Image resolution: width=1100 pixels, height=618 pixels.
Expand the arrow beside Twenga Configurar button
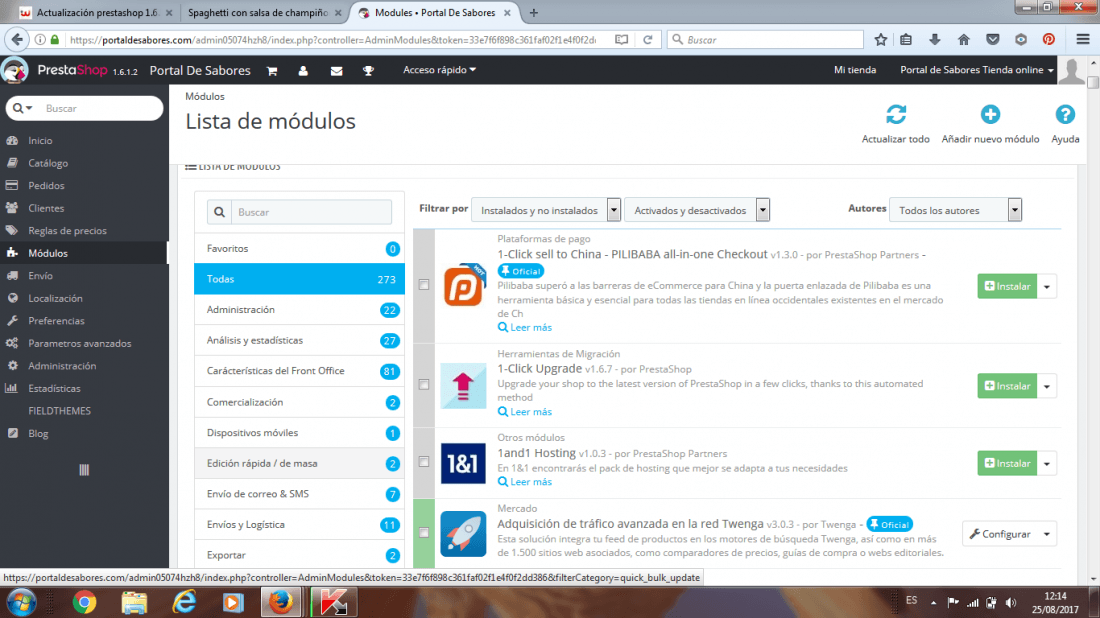[x=1047, y=534]
